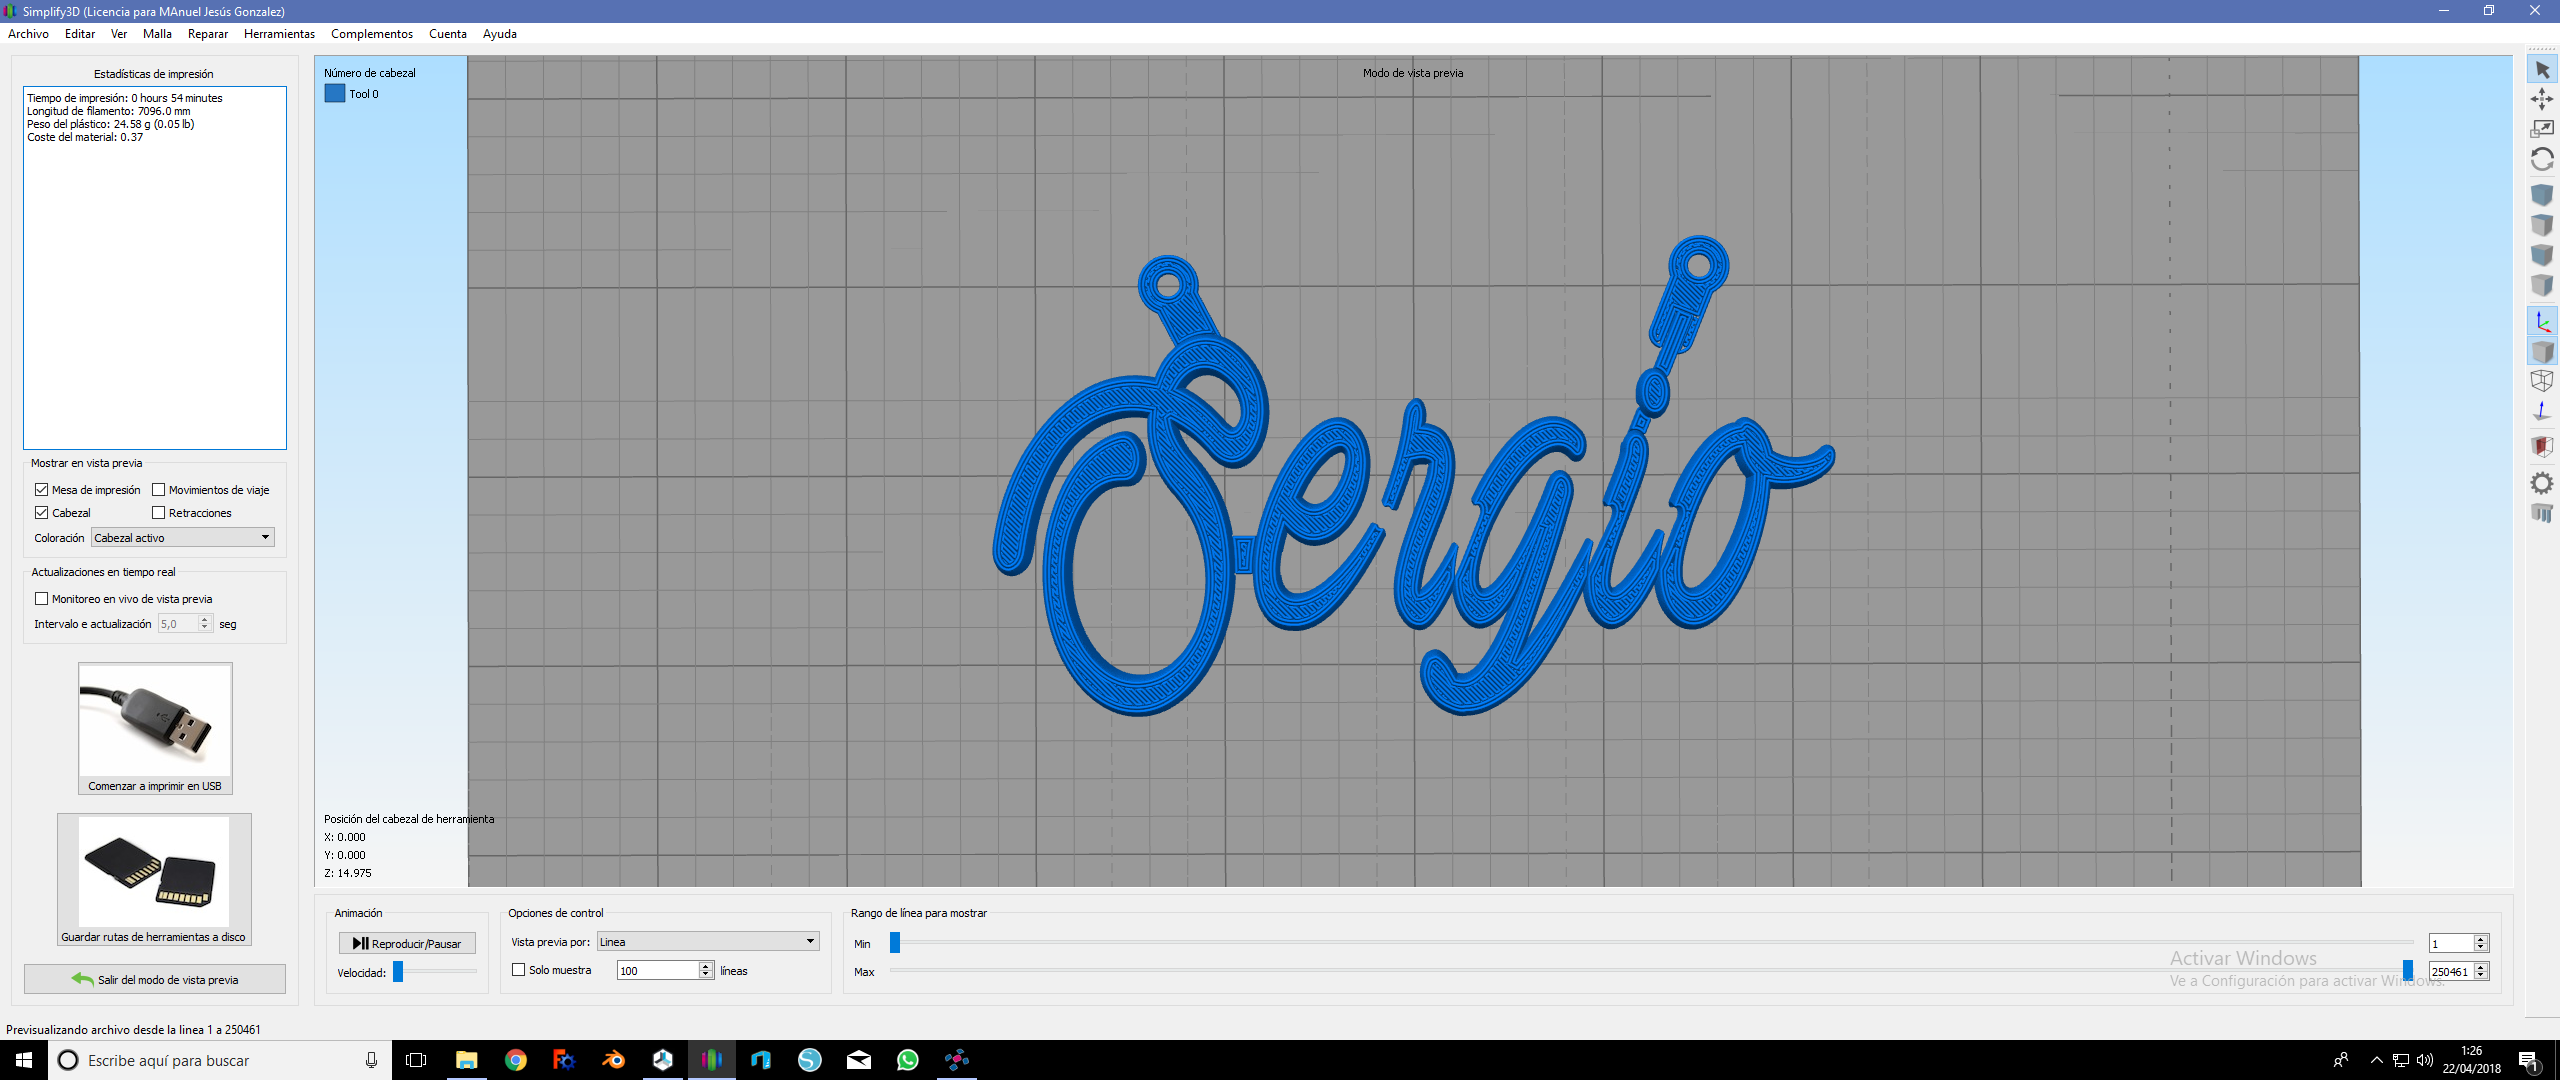The height and width of the screenshot is (1080, 2560).
Task: Click the 'Tool 0' blue color swatch
Action: 335,93
